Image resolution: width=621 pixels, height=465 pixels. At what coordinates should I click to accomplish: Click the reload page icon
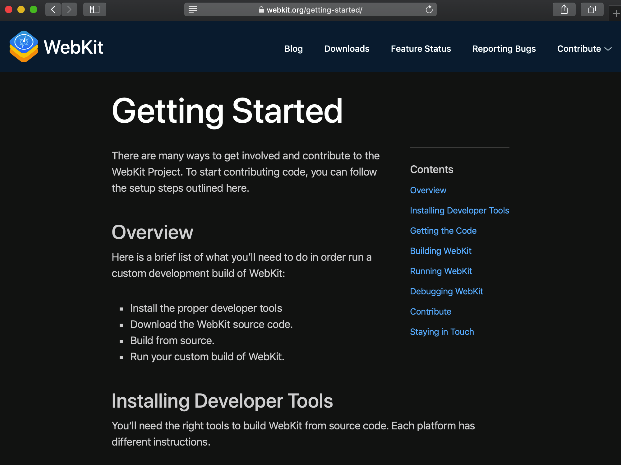pos(429,10)
